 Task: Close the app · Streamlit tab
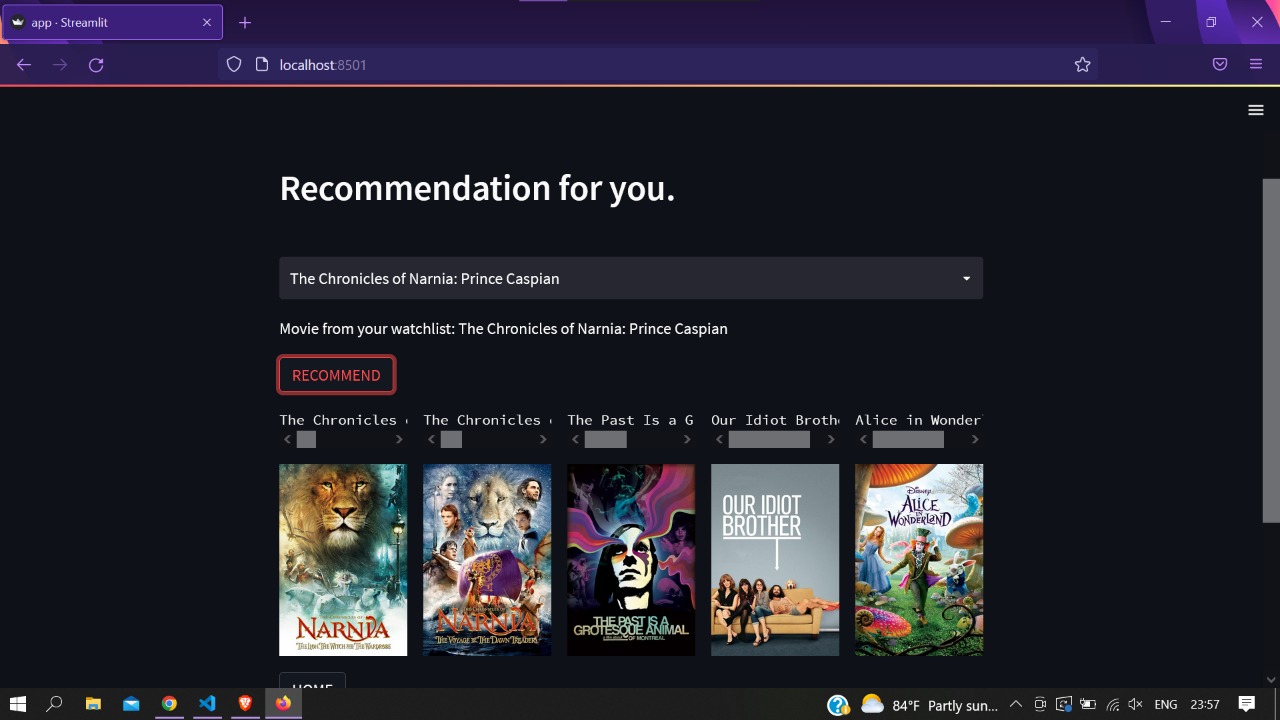[207, 22]
